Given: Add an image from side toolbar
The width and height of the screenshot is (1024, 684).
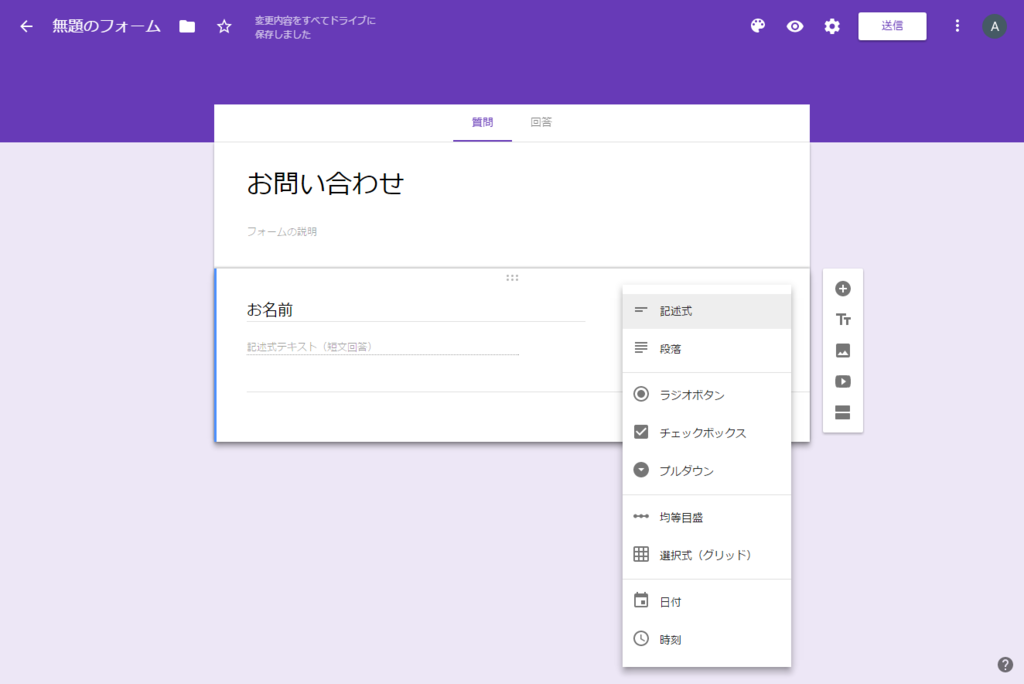Looking at the screenshot, I should click(842, 351).
